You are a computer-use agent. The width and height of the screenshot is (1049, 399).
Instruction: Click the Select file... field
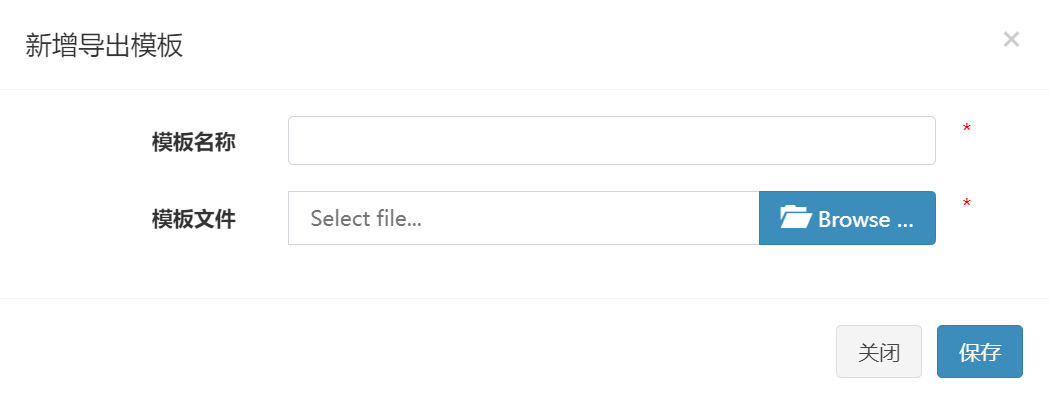click(524, 218)
